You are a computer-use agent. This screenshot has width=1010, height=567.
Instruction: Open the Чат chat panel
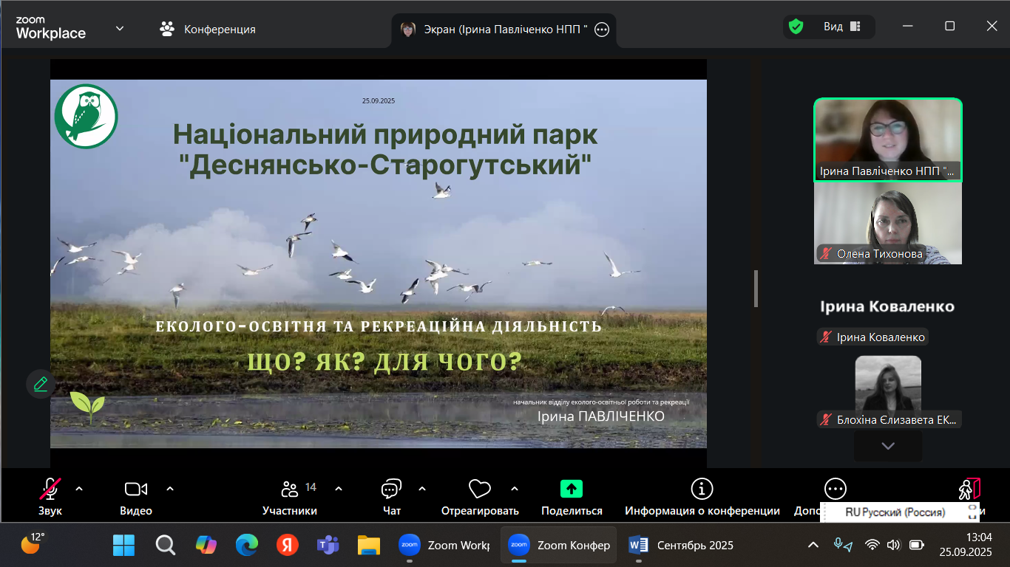[391, 495]
